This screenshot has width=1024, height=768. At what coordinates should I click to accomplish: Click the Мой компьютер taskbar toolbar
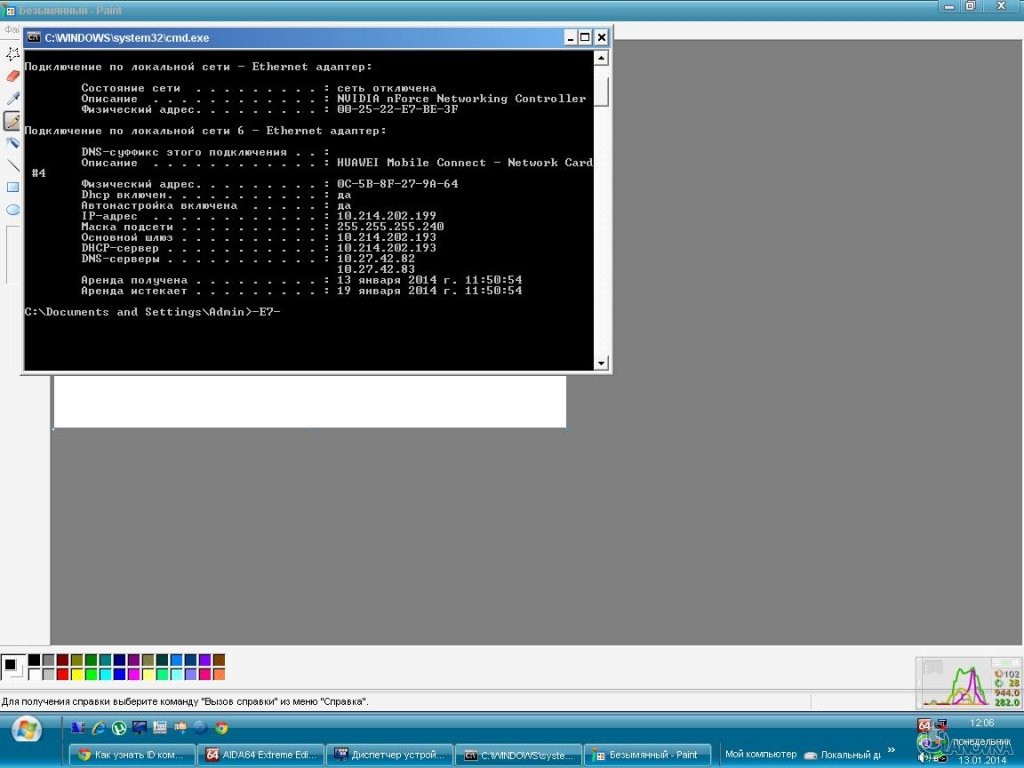(760, 754)
